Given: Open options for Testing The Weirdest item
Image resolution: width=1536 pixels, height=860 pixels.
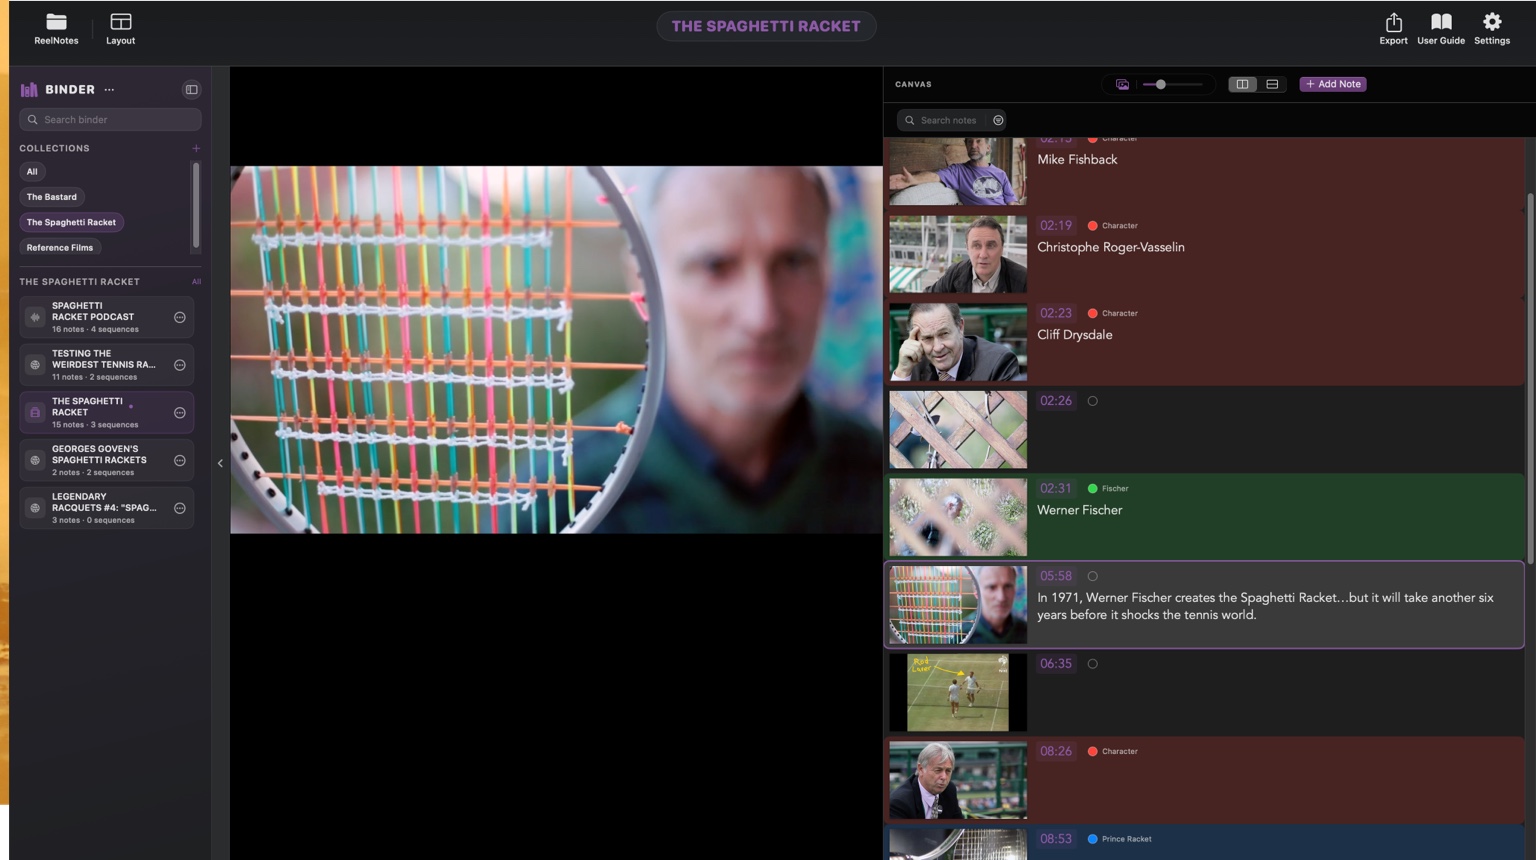Looking at the screenshot, I should pos(180,365).
